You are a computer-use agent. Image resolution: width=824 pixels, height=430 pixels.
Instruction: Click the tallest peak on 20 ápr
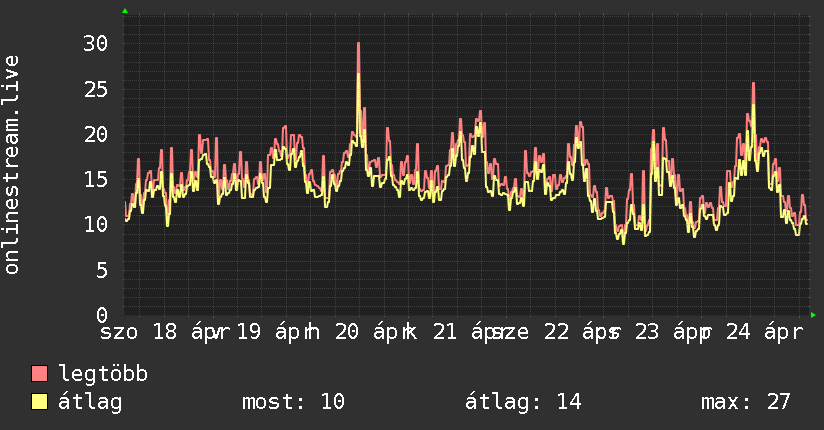(x=358, y=44)
